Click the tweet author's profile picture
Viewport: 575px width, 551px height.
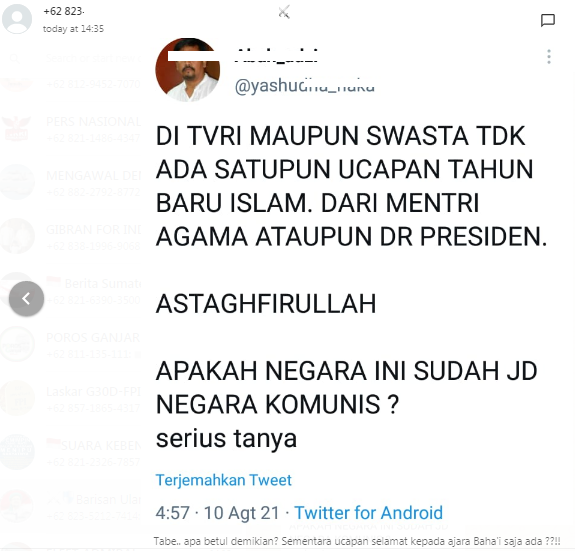187,70
